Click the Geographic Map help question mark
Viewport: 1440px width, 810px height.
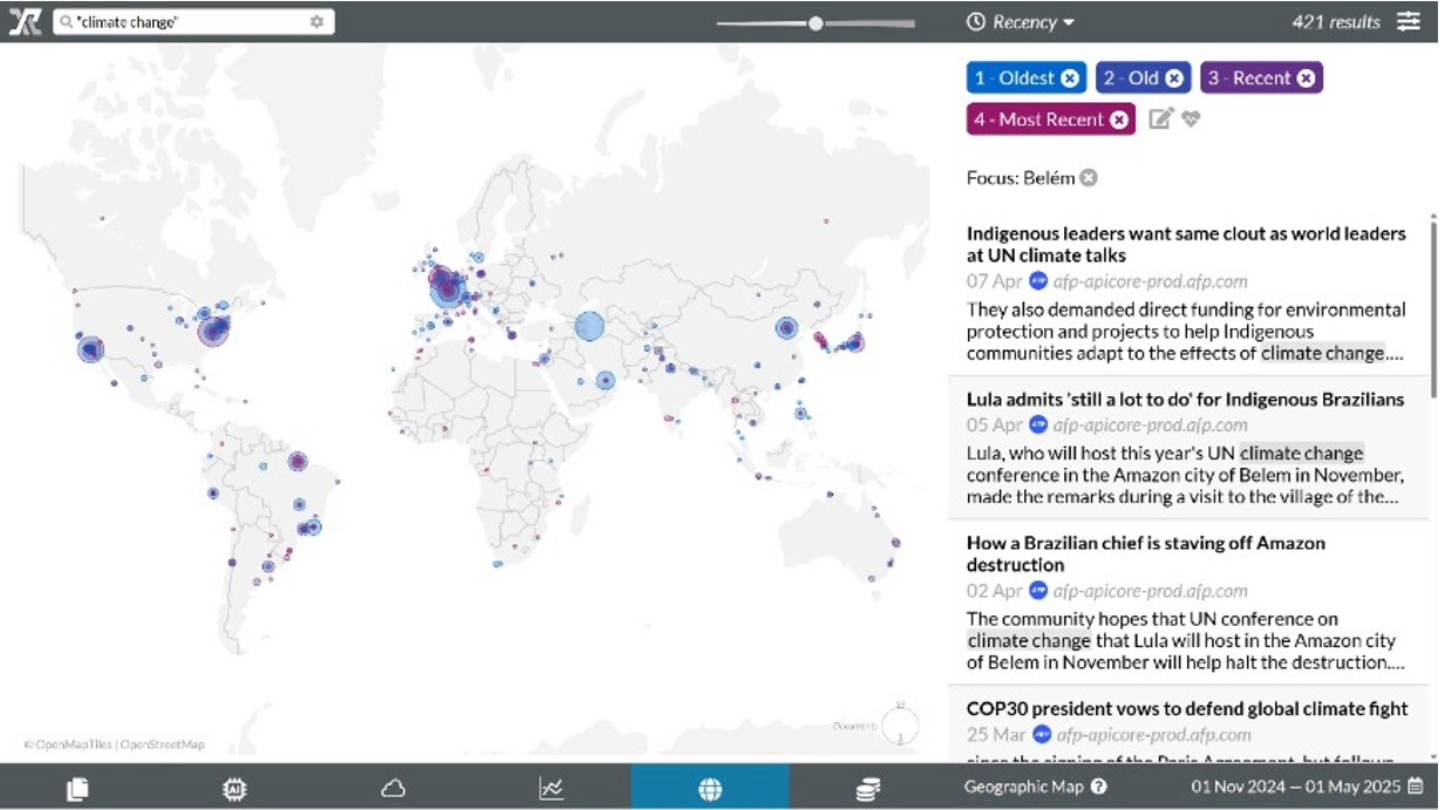(1098, 787)
